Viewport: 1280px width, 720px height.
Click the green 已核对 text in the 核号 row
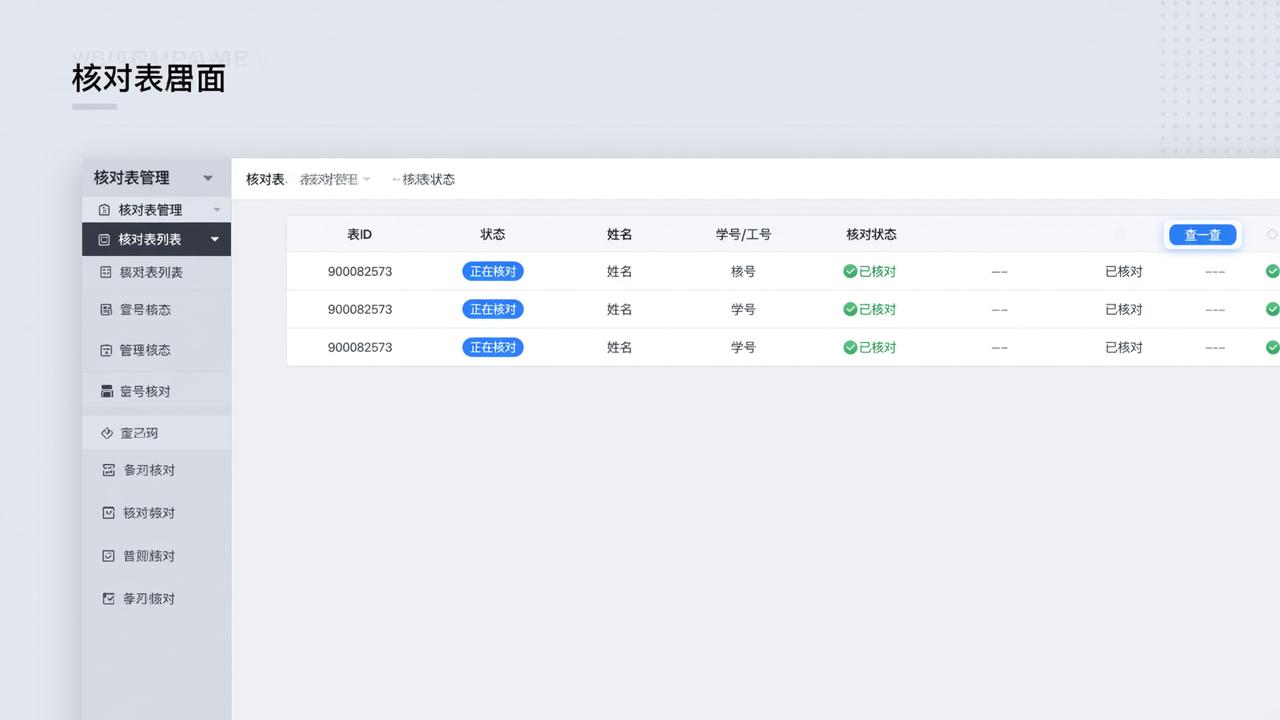tap(878, 271)
